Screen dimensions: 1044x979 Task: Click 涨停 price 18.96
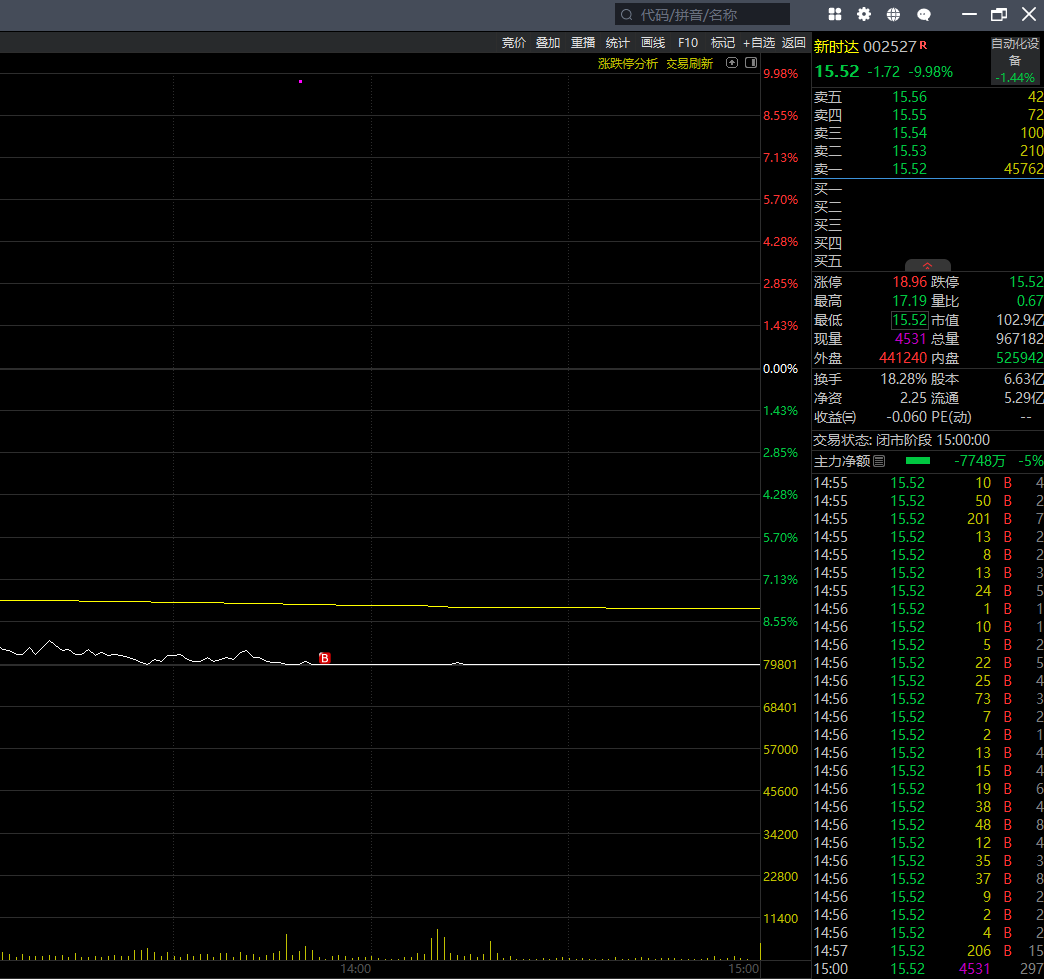coord(910,282)
